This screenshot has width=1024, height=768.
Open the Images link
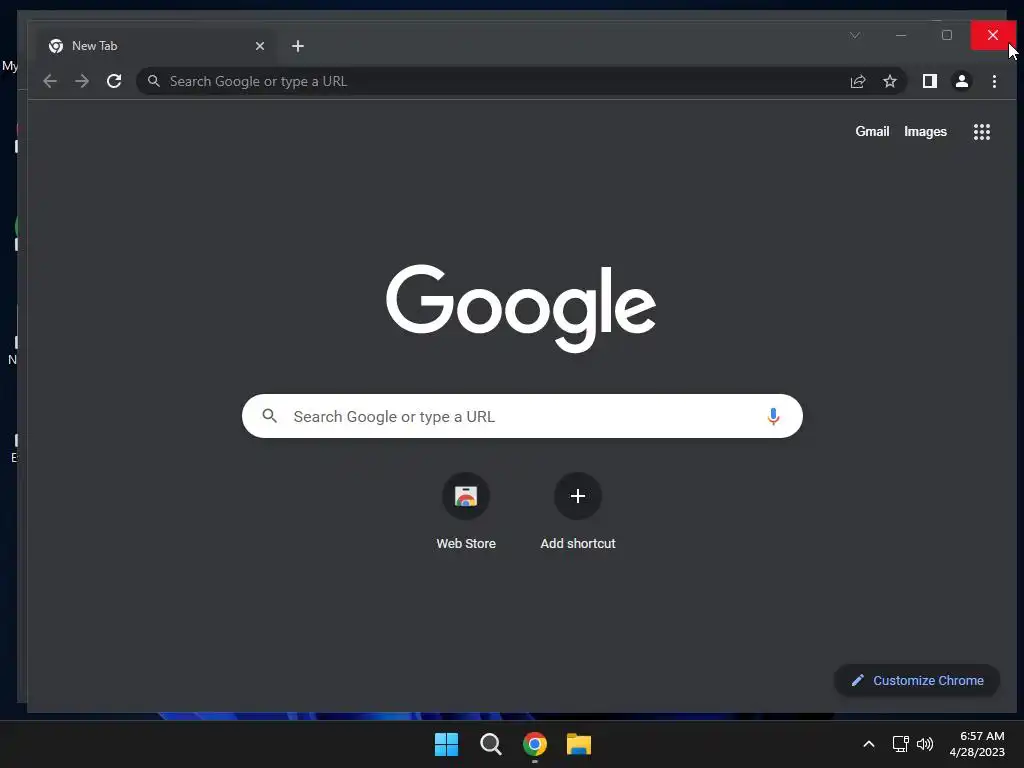tap(925, 131)
